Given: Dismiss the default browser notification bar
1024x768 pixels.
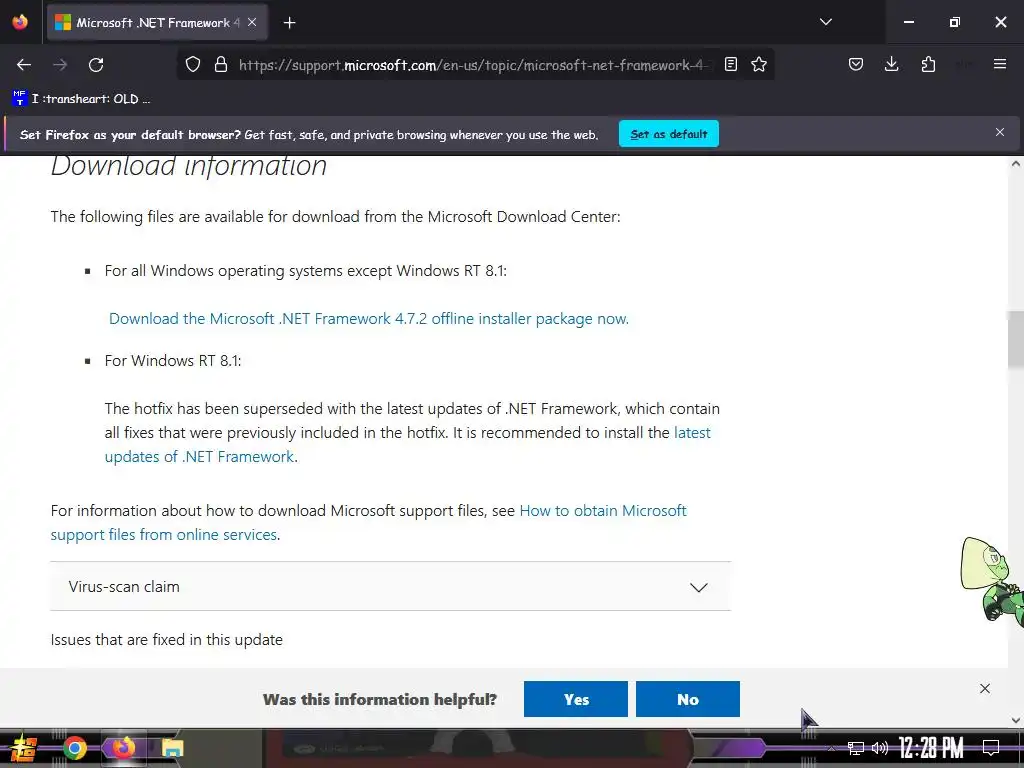Looking at the screenshot, I should point(1000,132).
